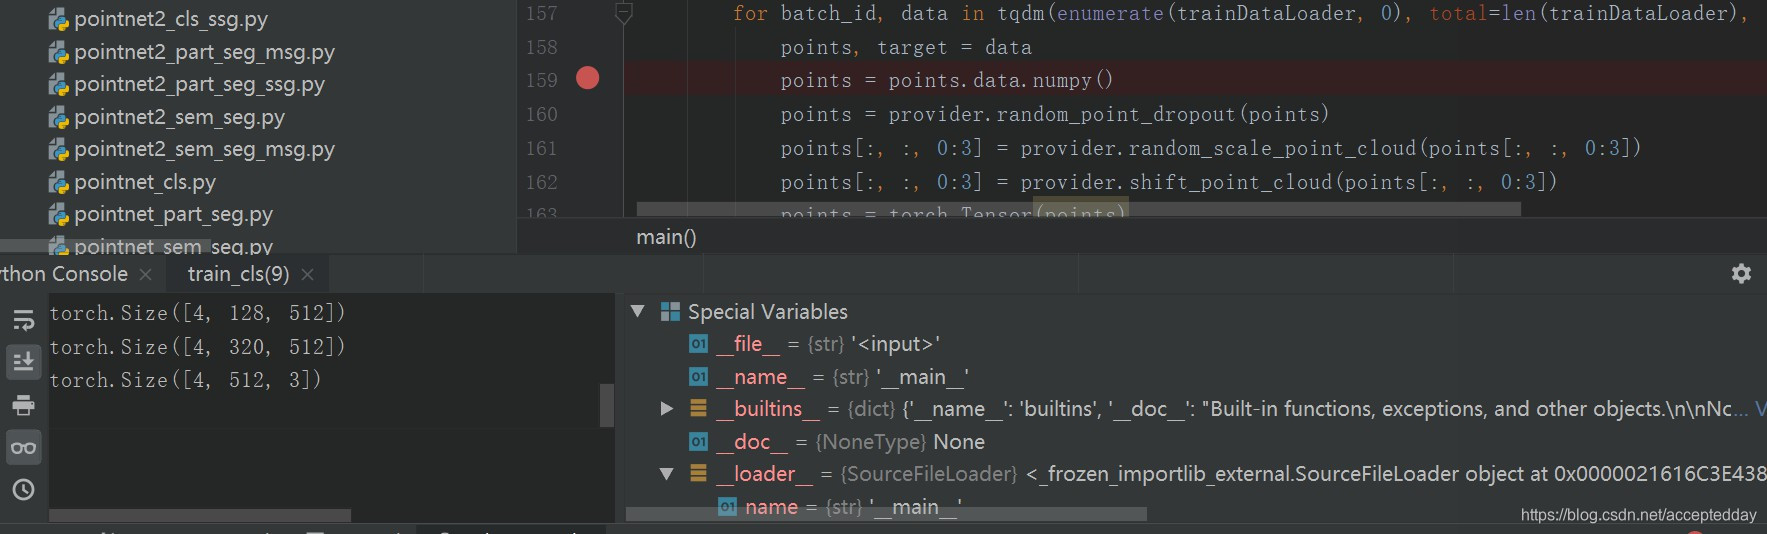Click 'provider.random_scale_point_cloud' on line 161
The width and height of the screenshot is (1767, 534).
(1219, 148)
